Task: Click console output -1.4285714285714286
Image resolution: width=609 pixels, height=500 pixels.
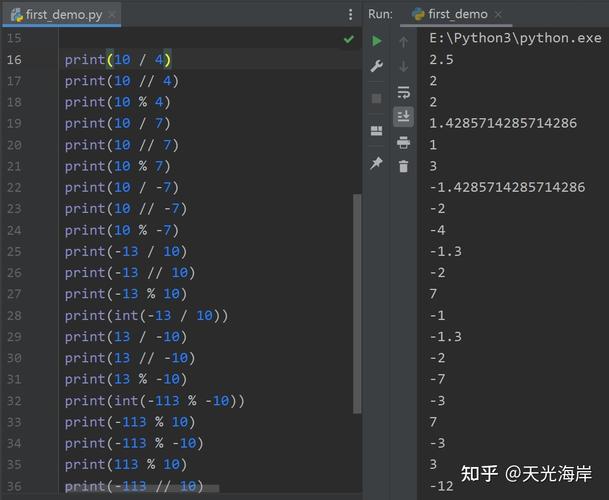Action: point(507,187)
